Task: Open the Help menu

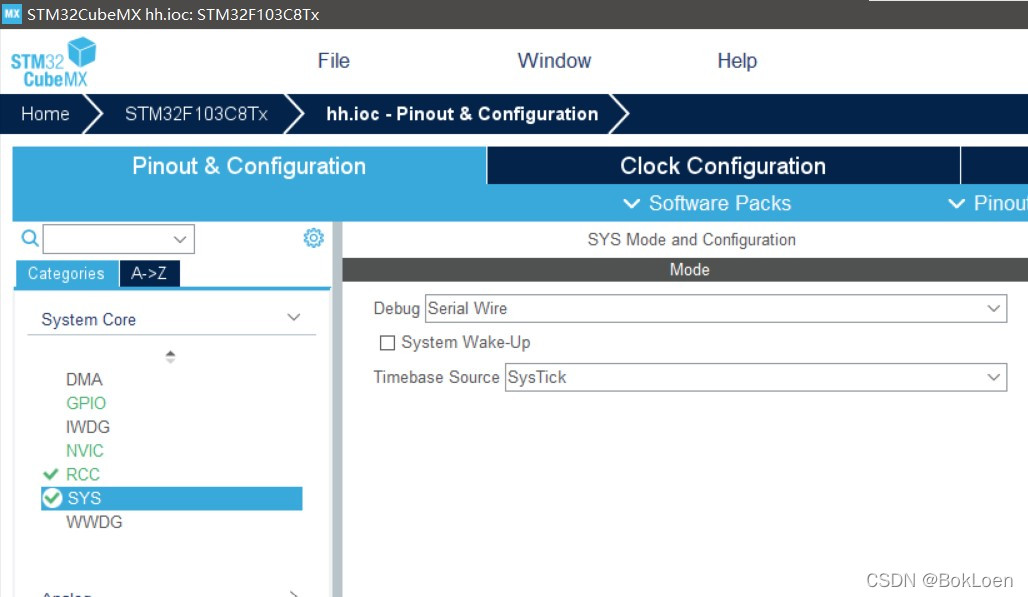Action: 737,61
